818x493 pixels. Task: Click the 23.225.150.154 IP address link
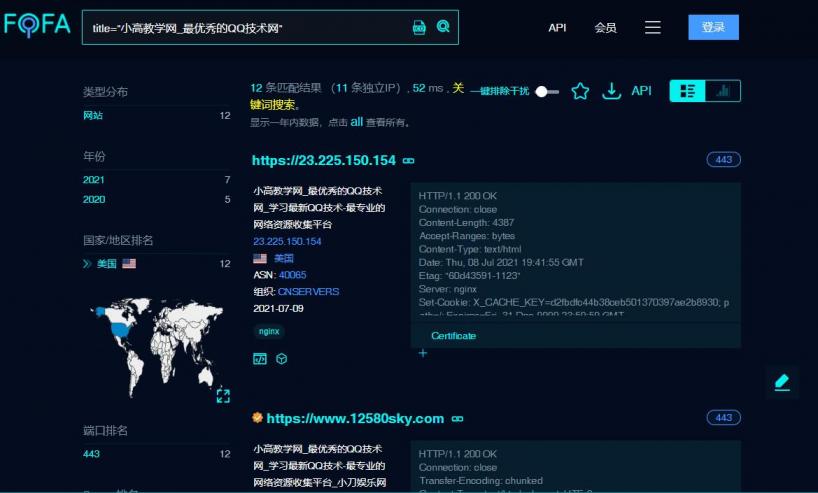[287, 242]
